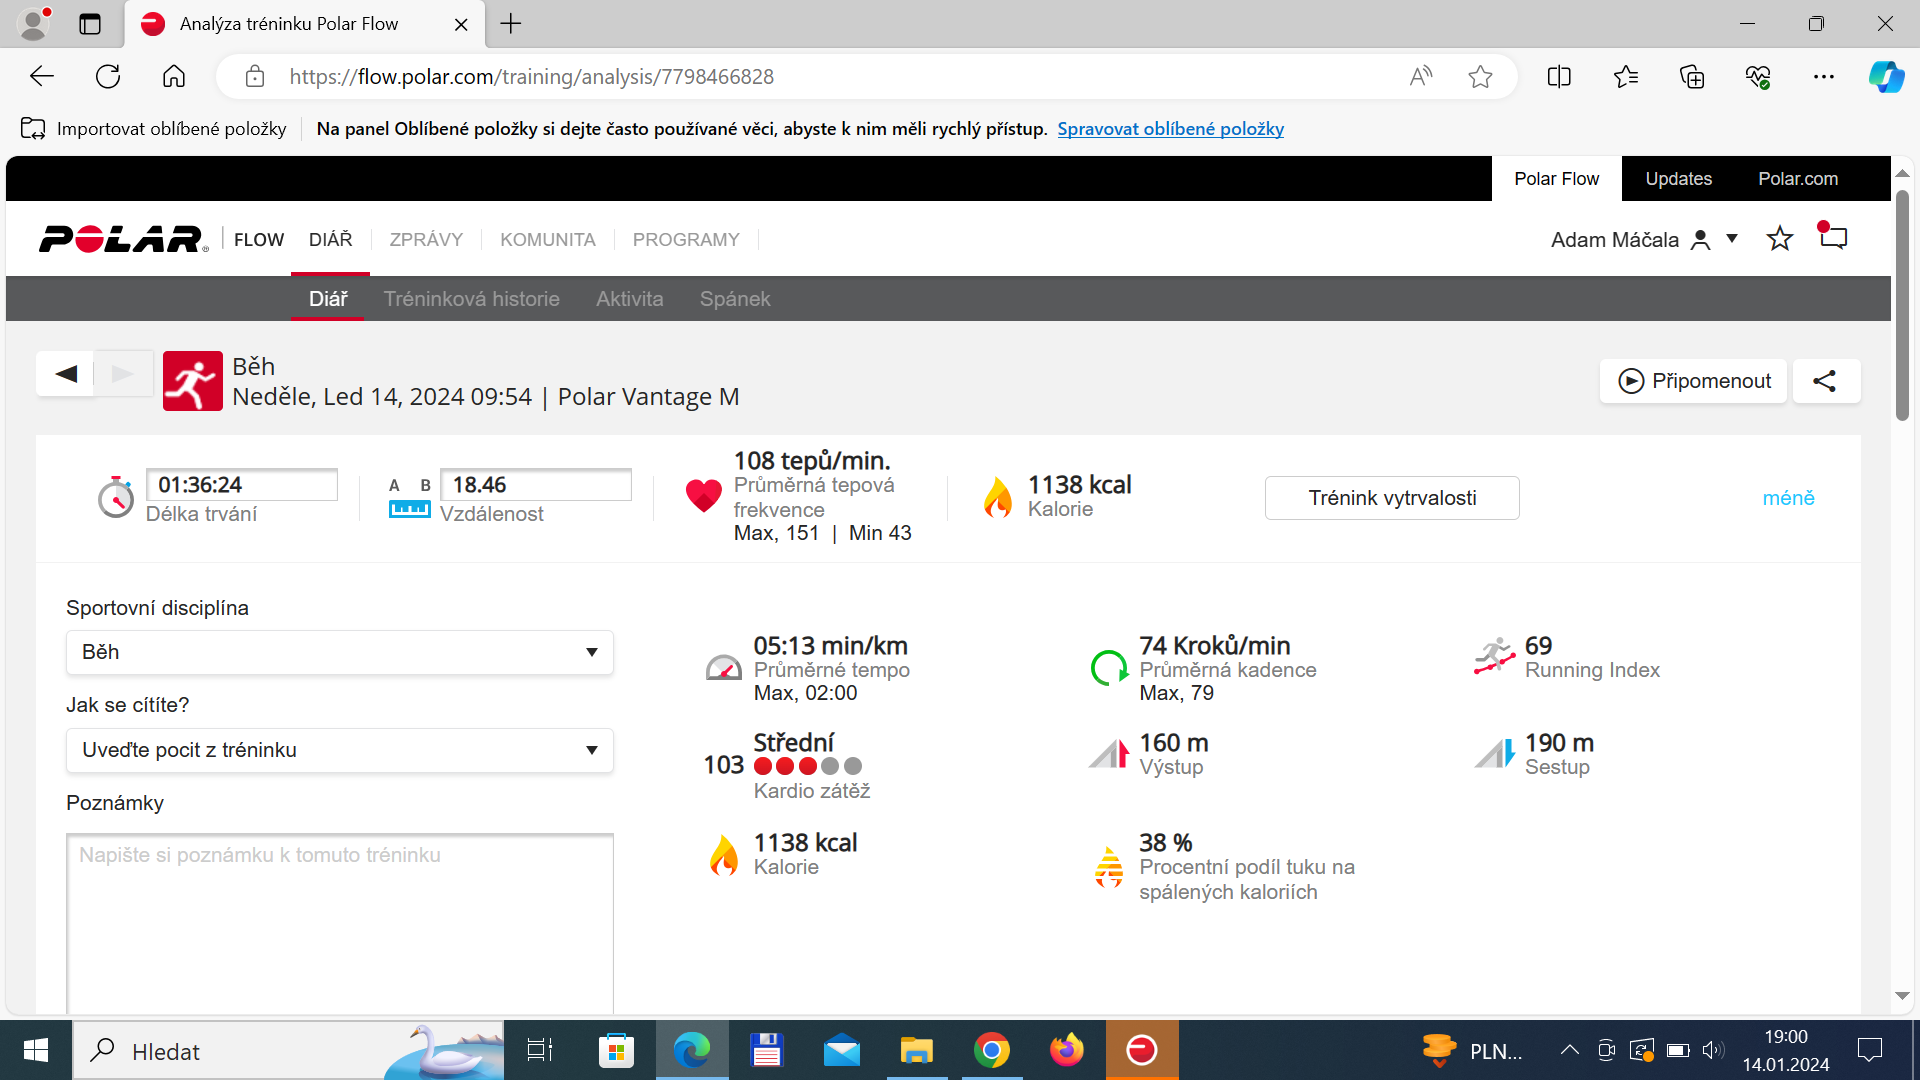Click the browser favorites star in address bar
Viewport: 1920px width, 1080px height.
click(1480, 77)
